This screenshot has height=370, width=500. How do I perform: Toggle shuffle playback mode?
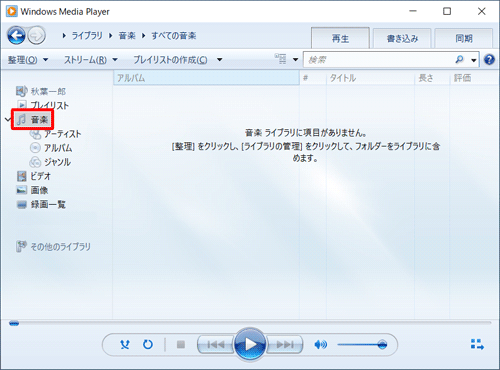125,344
